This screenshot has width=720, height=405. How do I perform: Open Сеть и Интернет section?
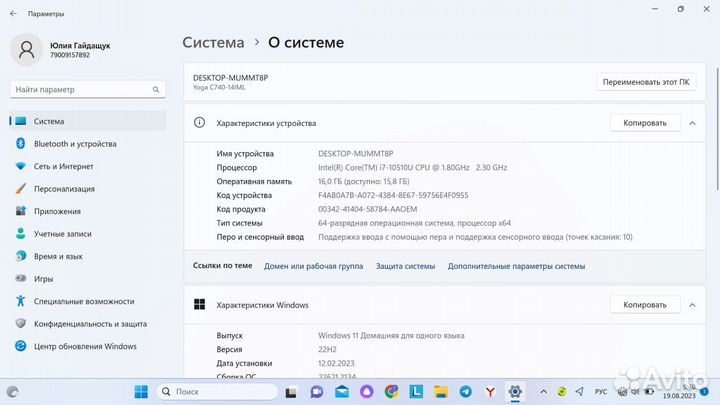pos(88,166)
